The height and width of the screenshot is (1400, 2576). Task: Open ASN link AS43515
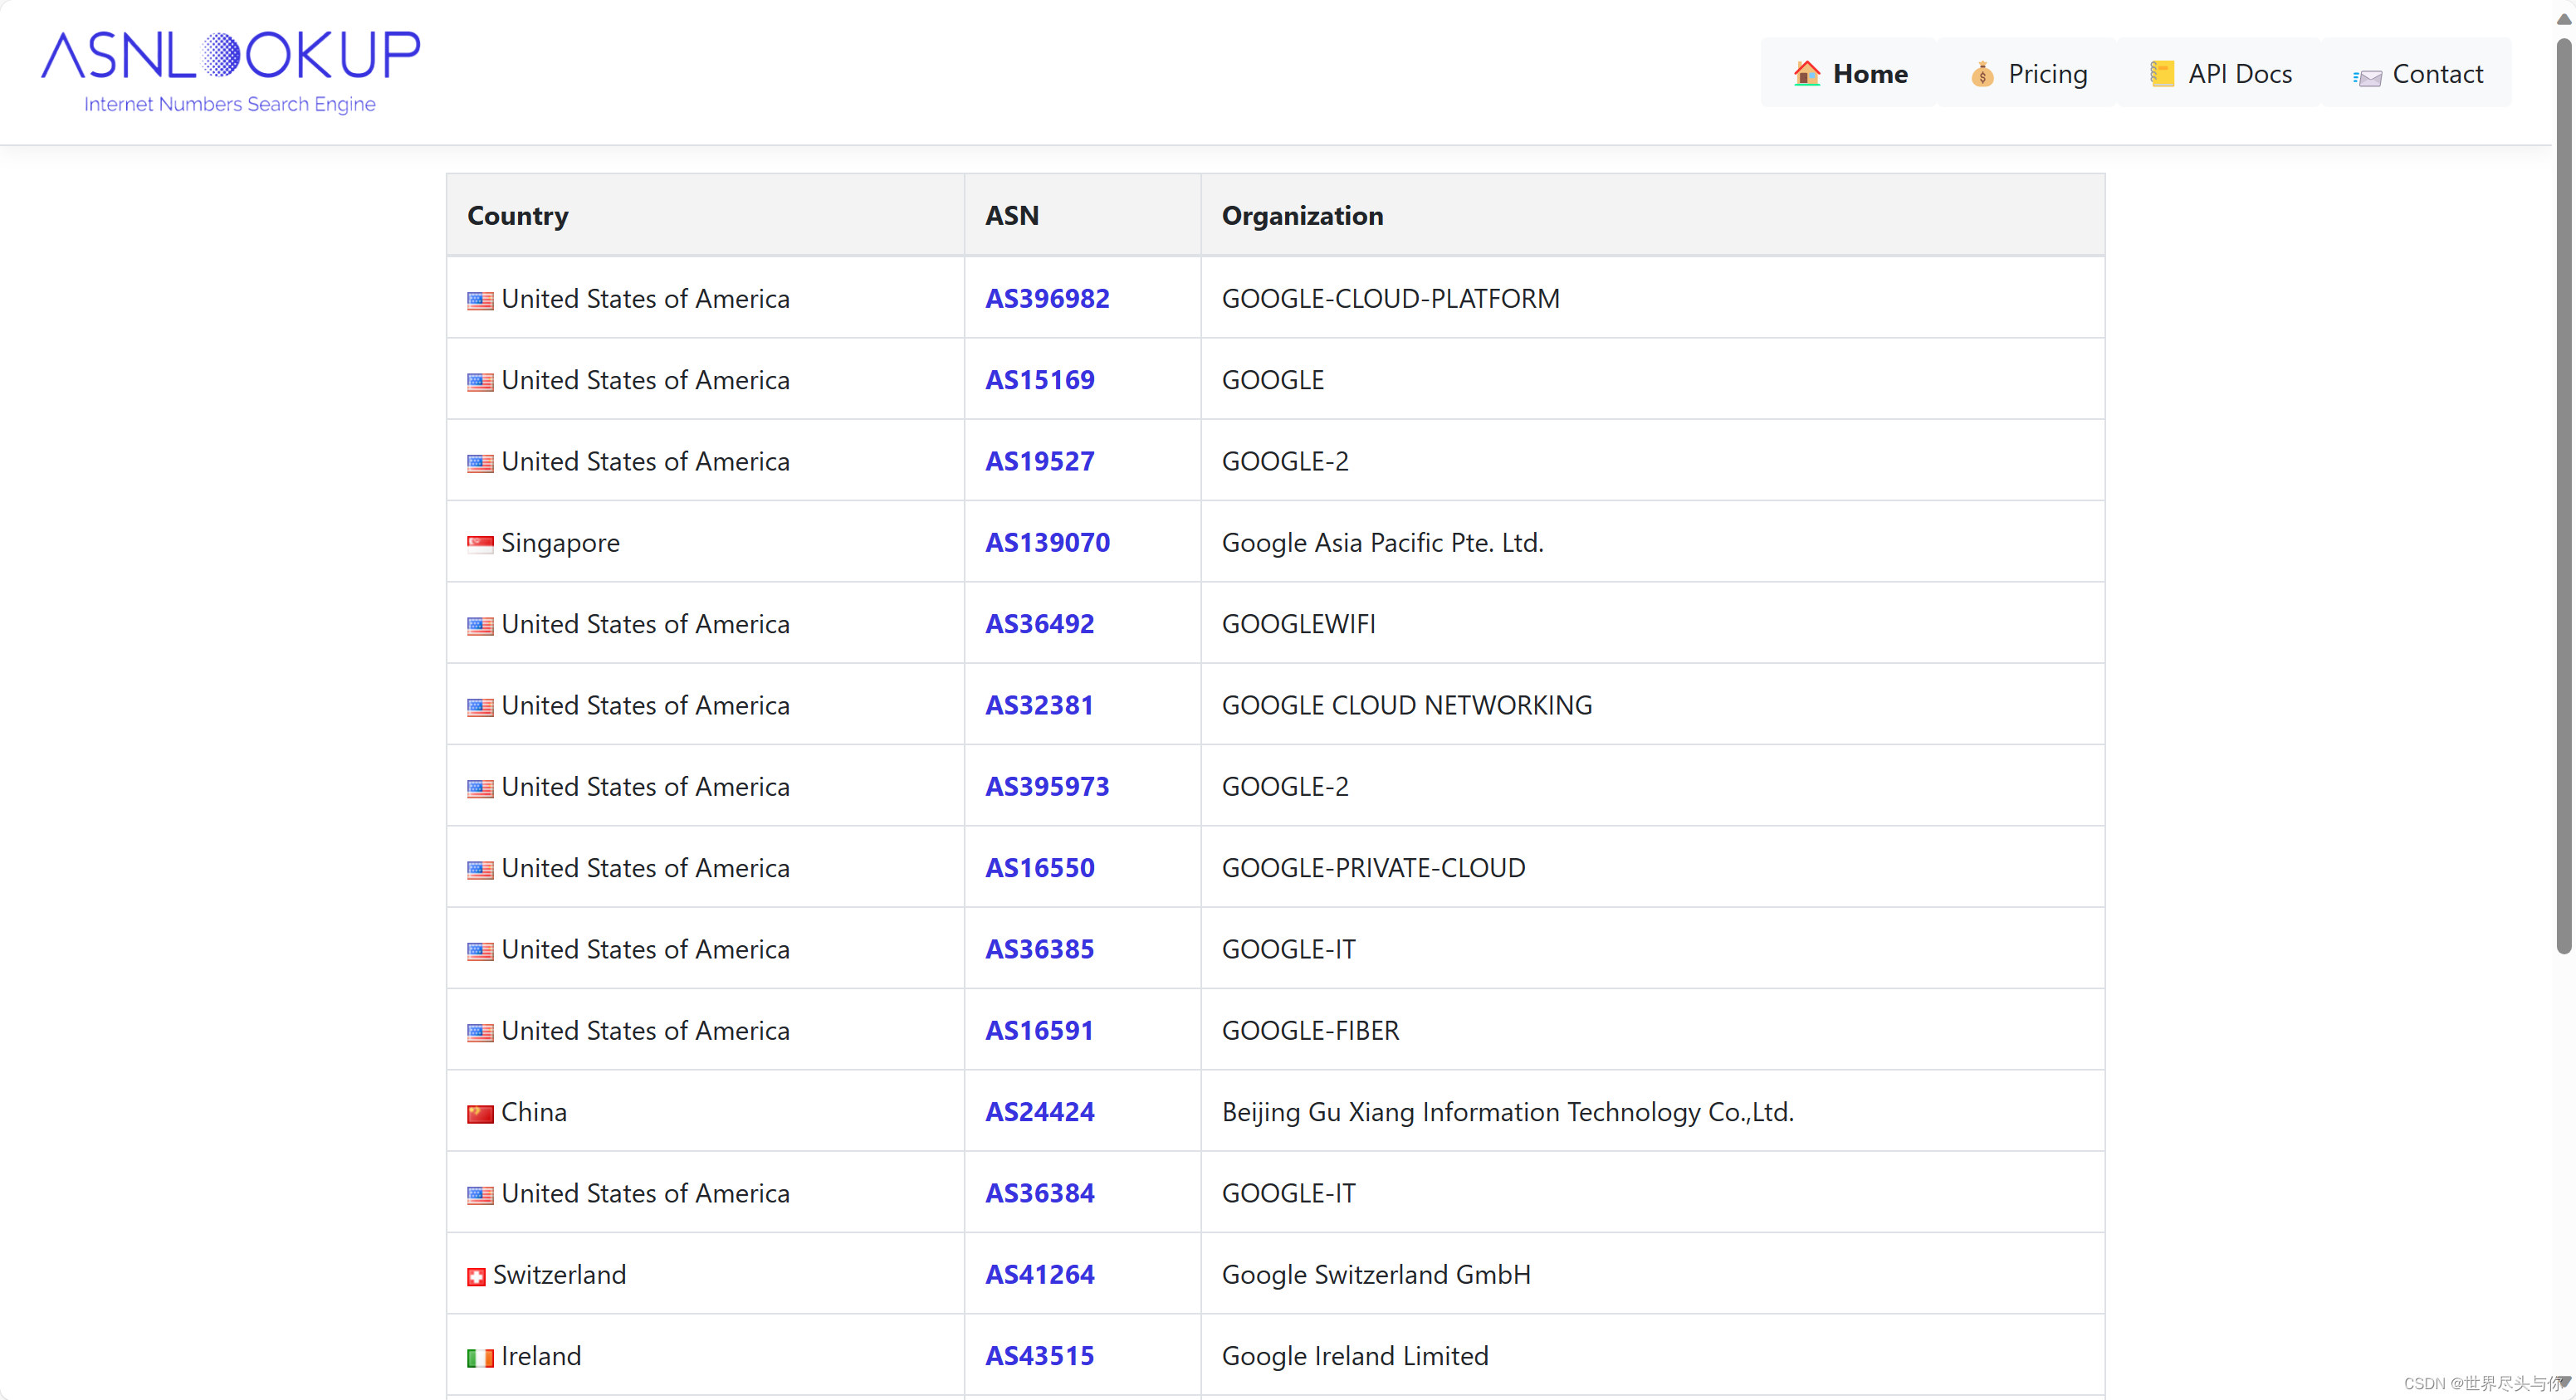point(1040,1356)
